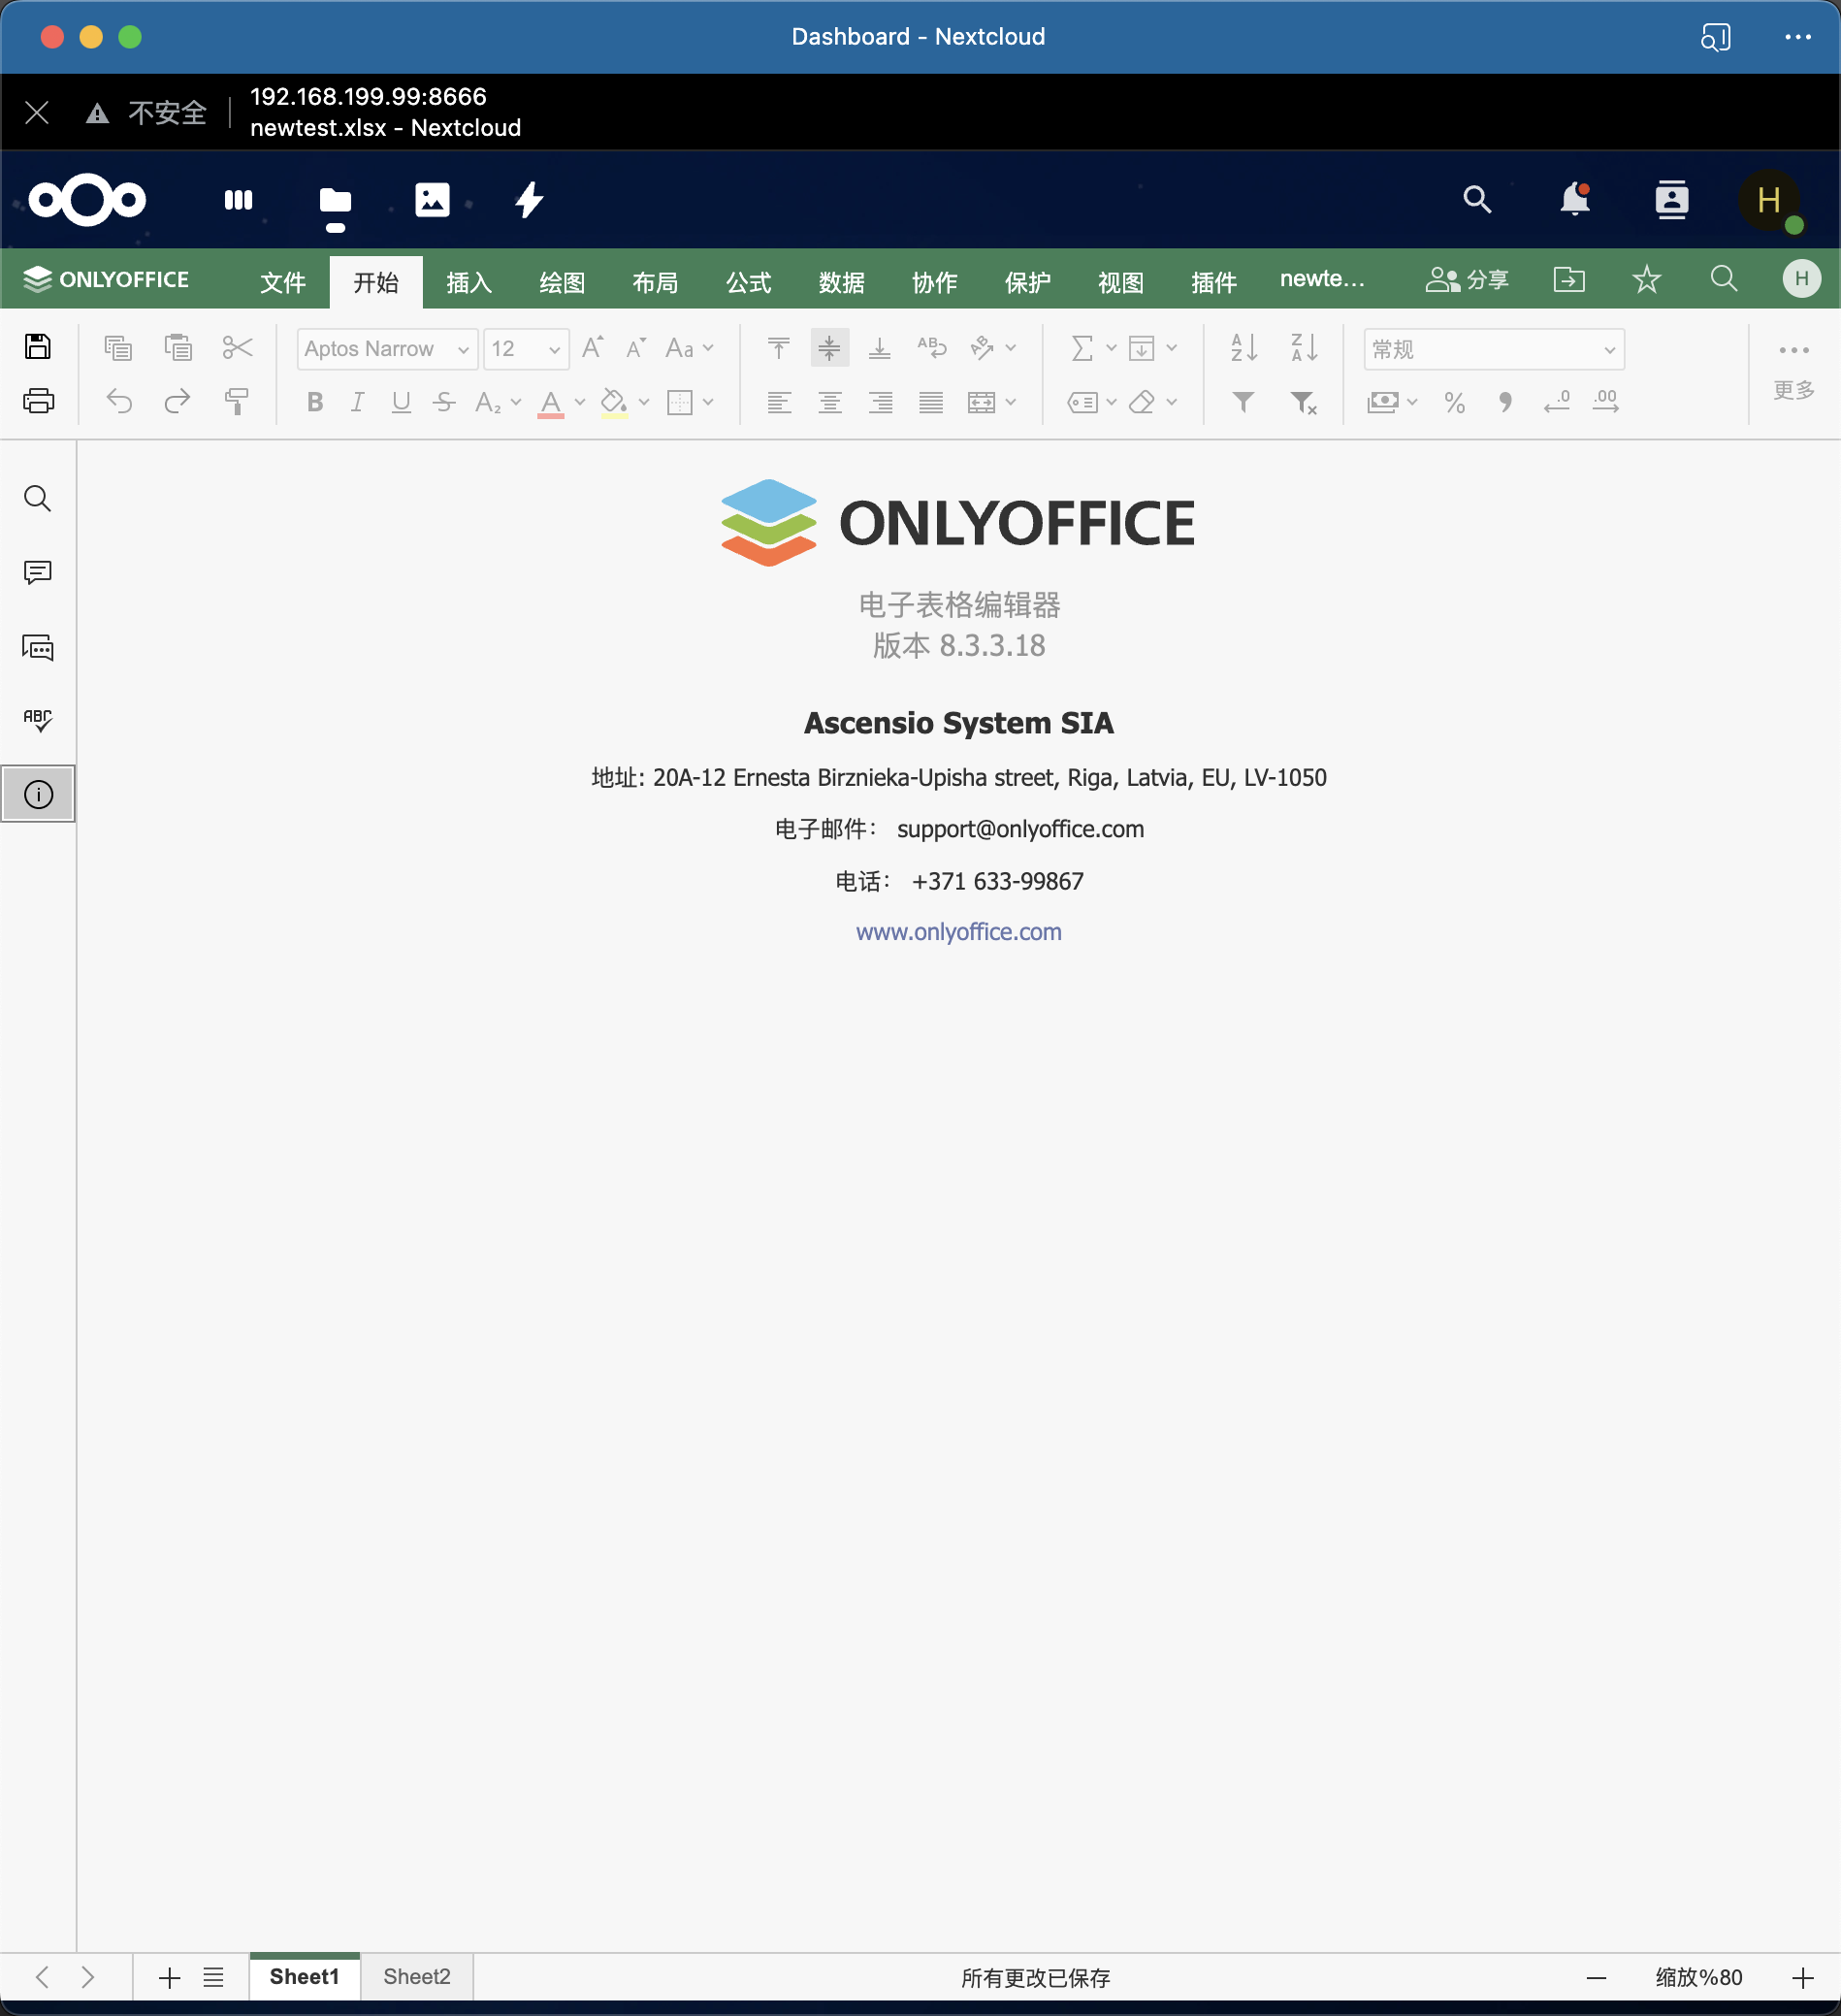Viewport: 1841px width, 2016px height.
Task: Expand the font color dropdown arrow
Action: 580,402
